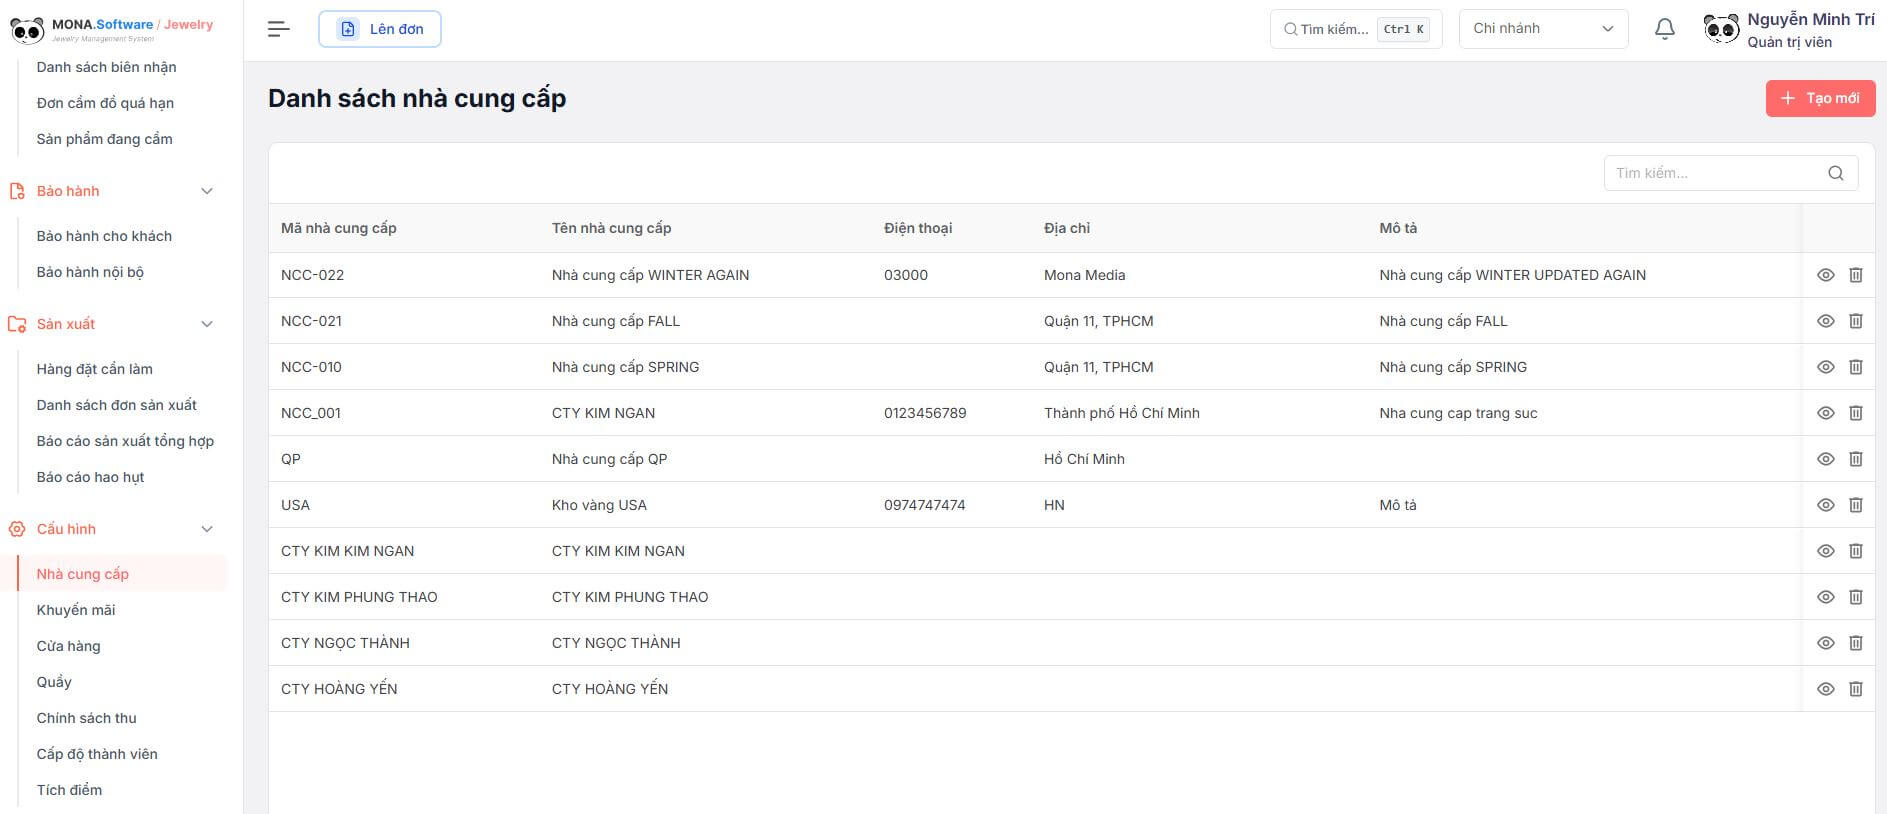Click the hamburger menu toggle icon

pos(278,29)
